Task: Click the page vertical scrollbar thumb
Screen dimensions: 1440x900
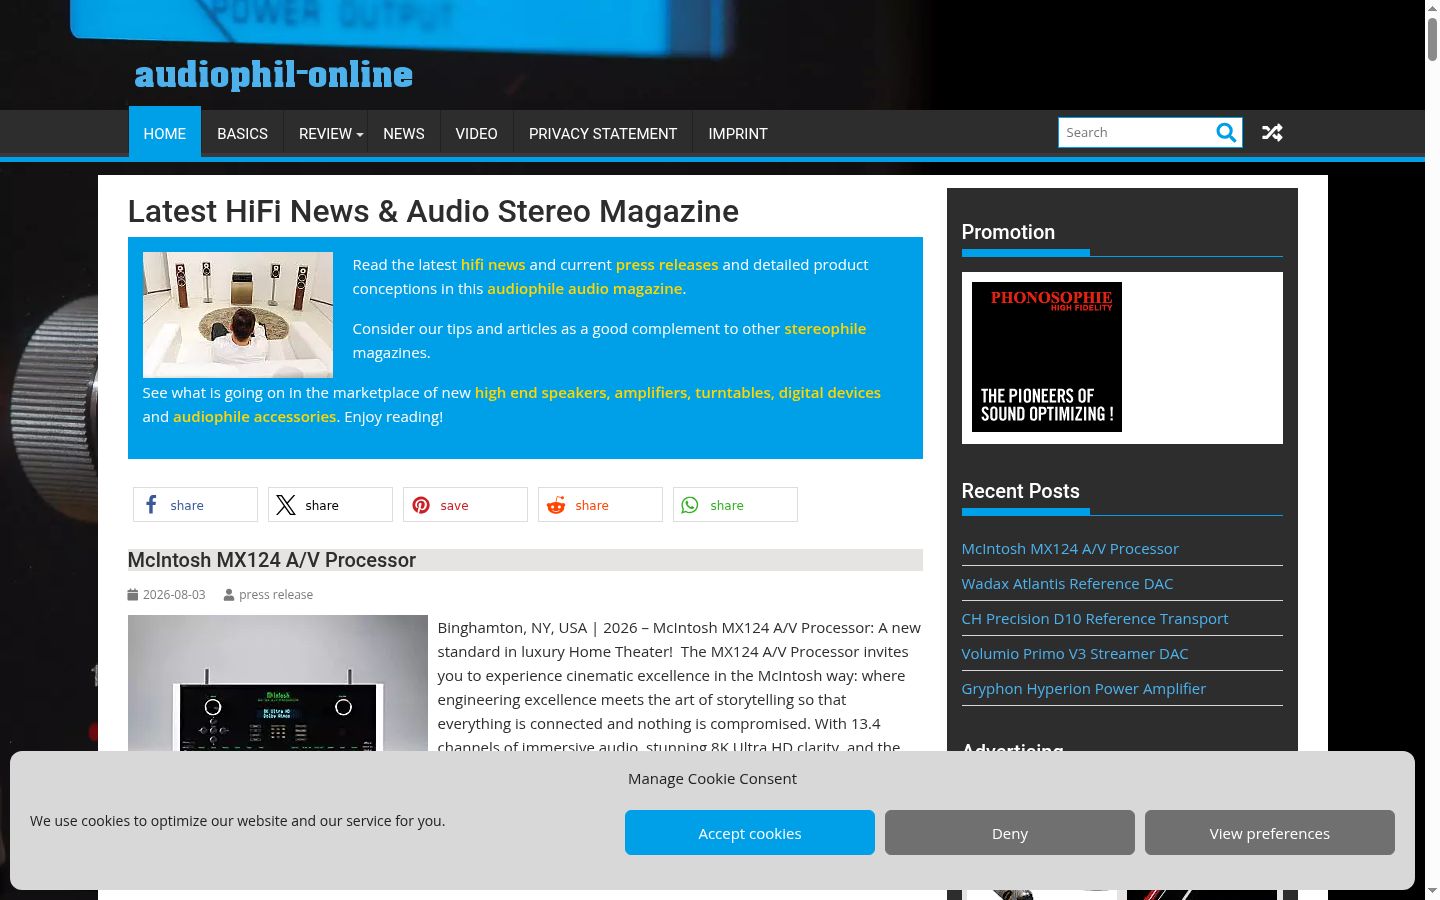Action: click(1432, 40)
